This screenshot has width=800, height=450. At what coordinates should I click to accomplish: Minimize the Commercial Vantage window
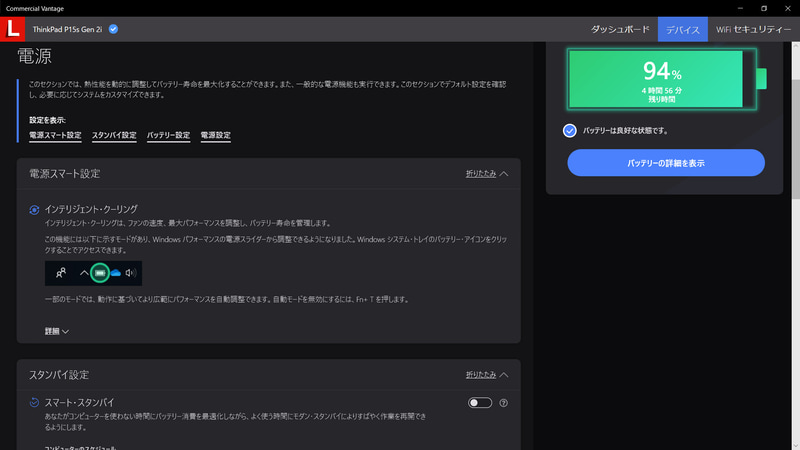click(x=740, y=8)
